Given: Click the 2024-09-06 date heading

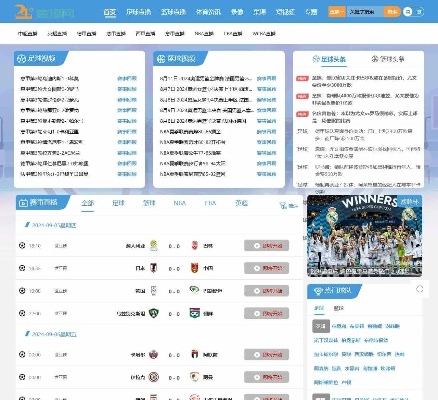Looking at the screenshot, I should pyautogui.click(x=54, y=334).
